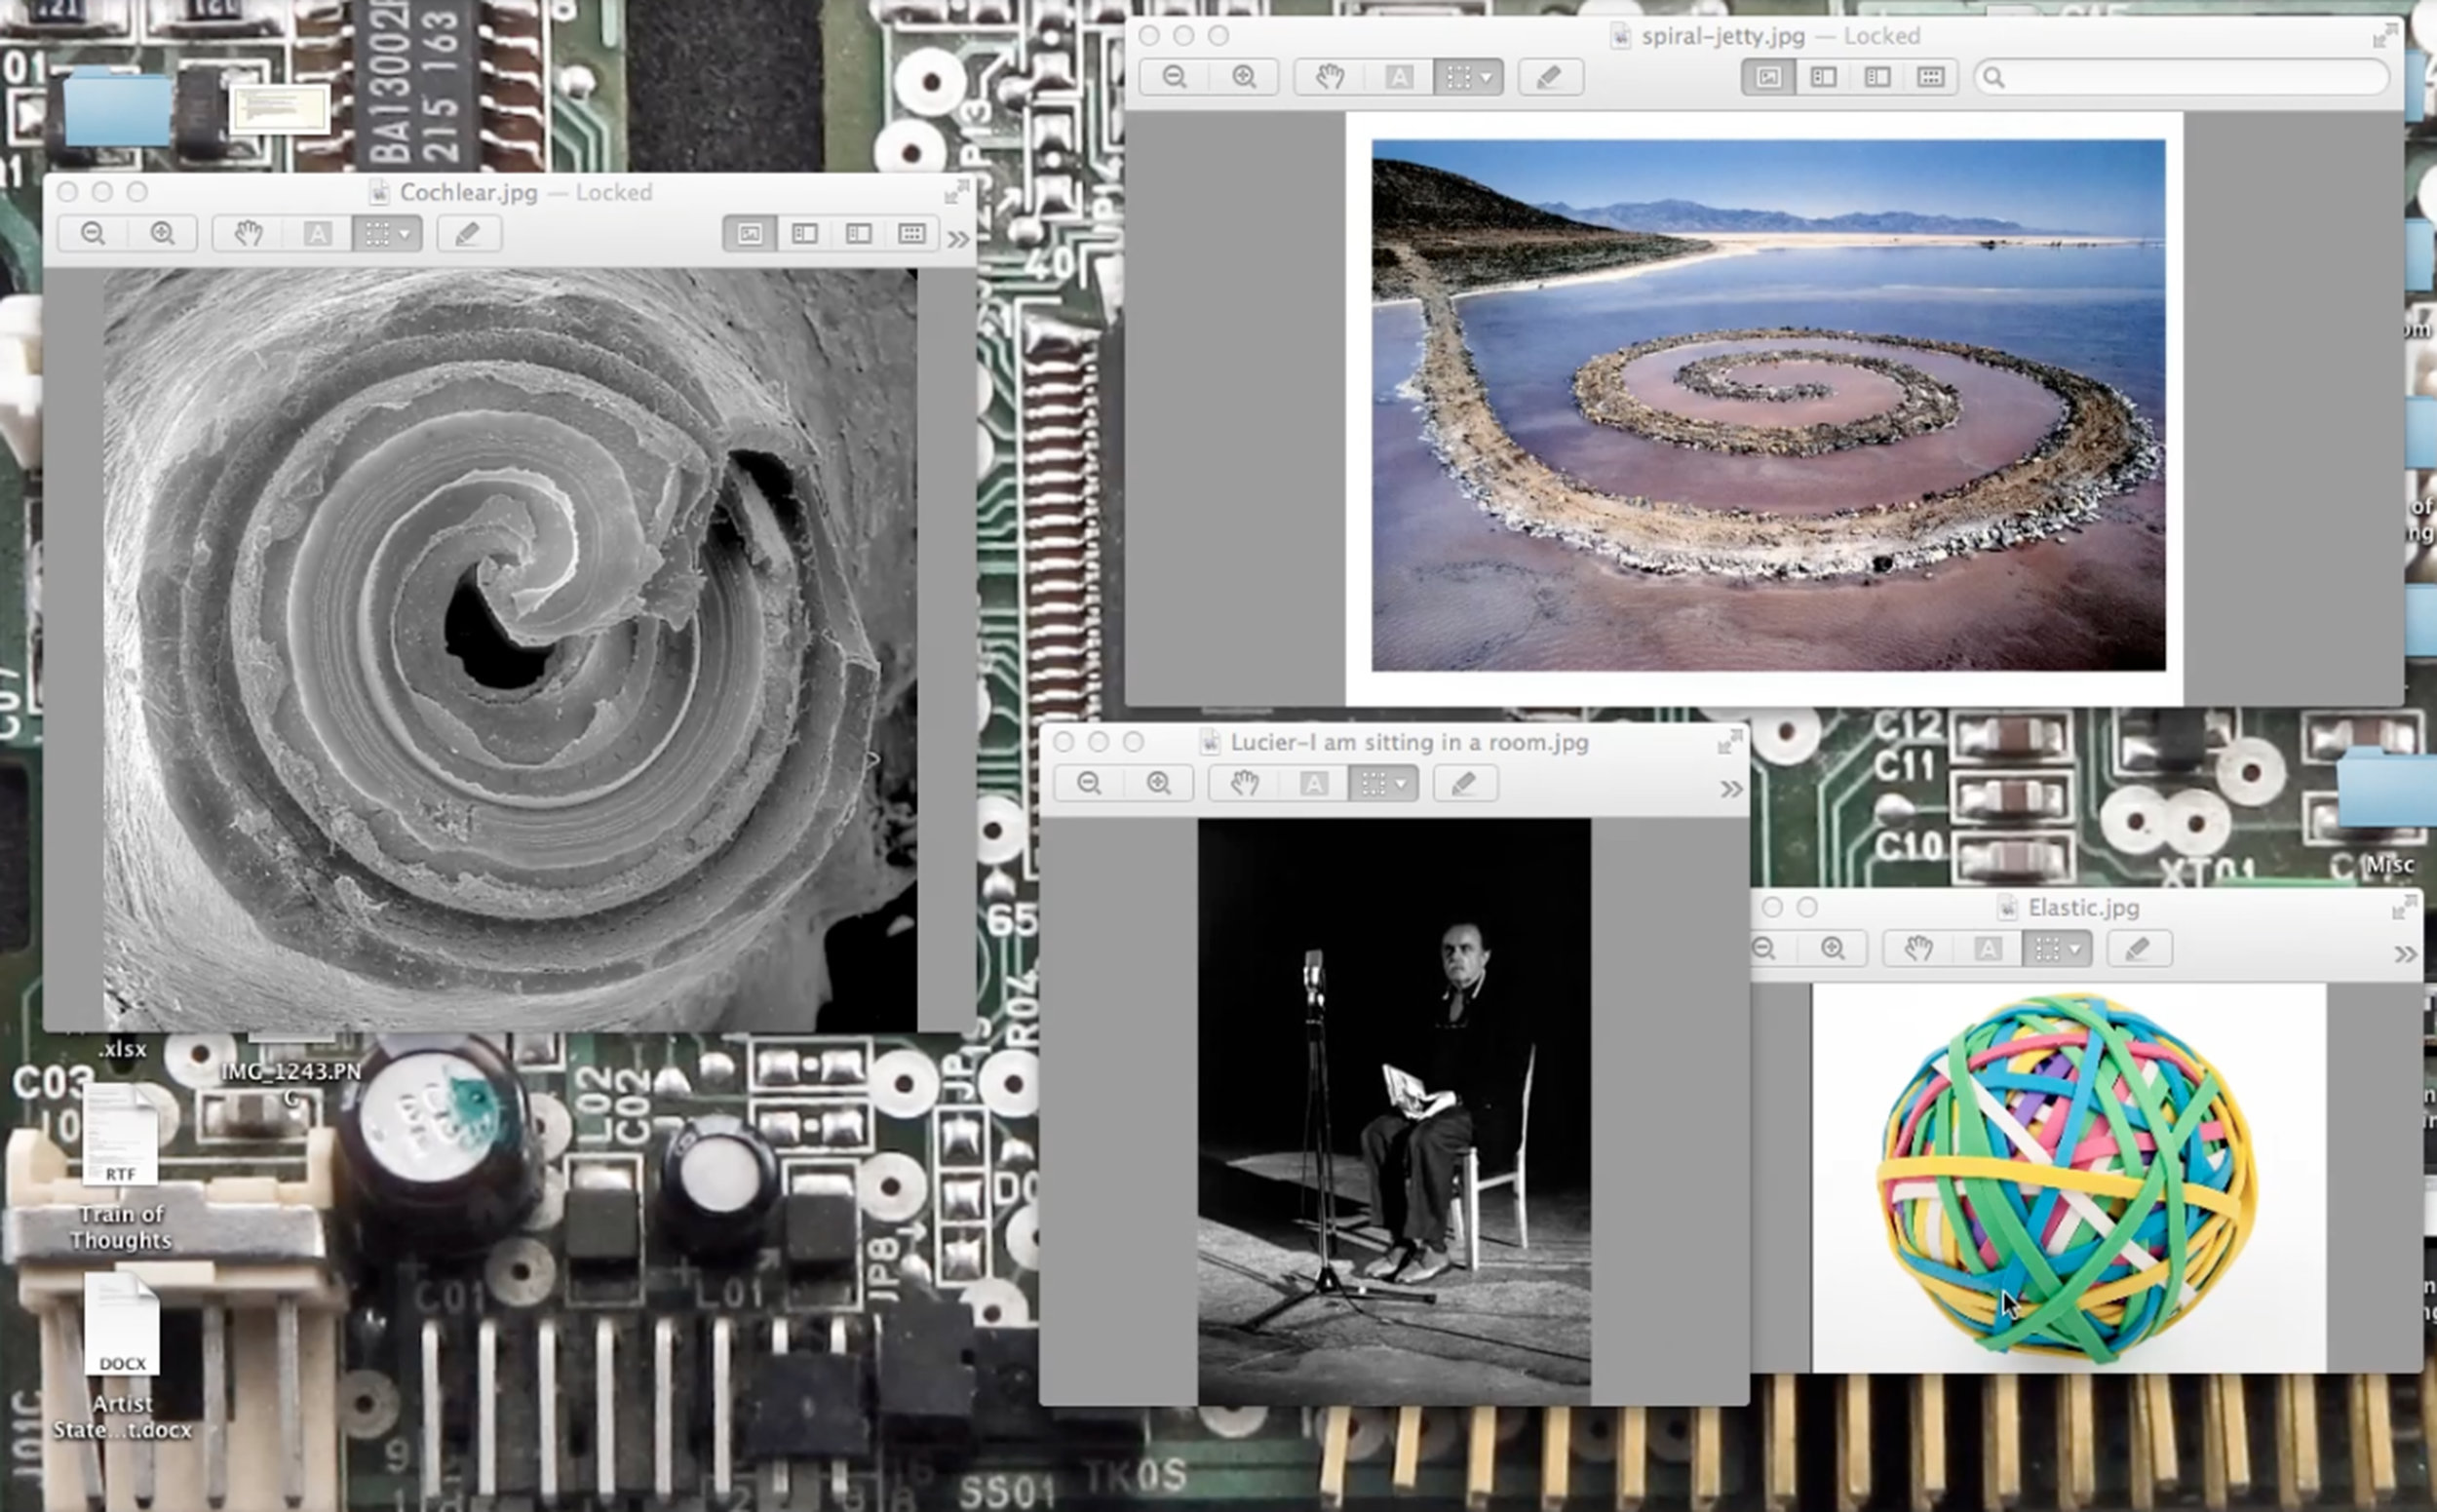Zoom out in the Cochlear.jpg window
Image resolution: width=2437 pixels, height=1512 pixels.
click(93, 234)
